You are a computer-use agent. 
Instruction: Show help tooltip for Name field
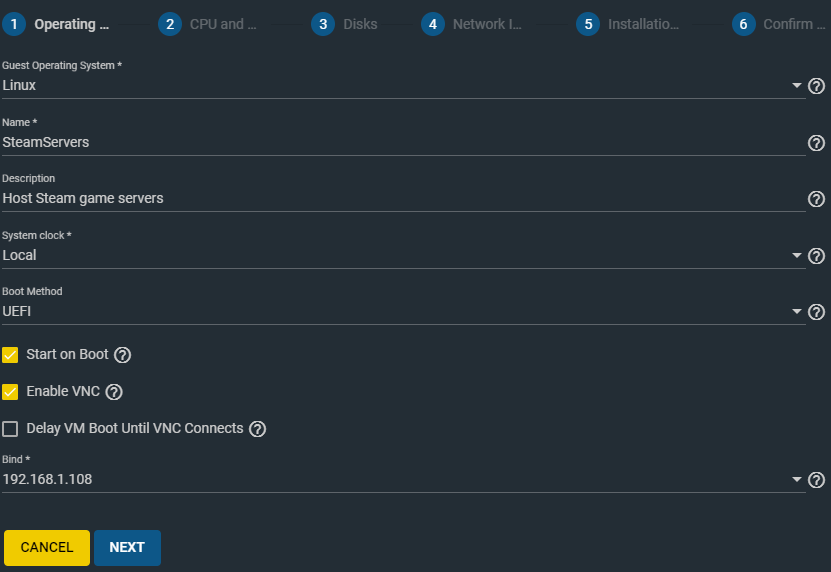[816, 143]
